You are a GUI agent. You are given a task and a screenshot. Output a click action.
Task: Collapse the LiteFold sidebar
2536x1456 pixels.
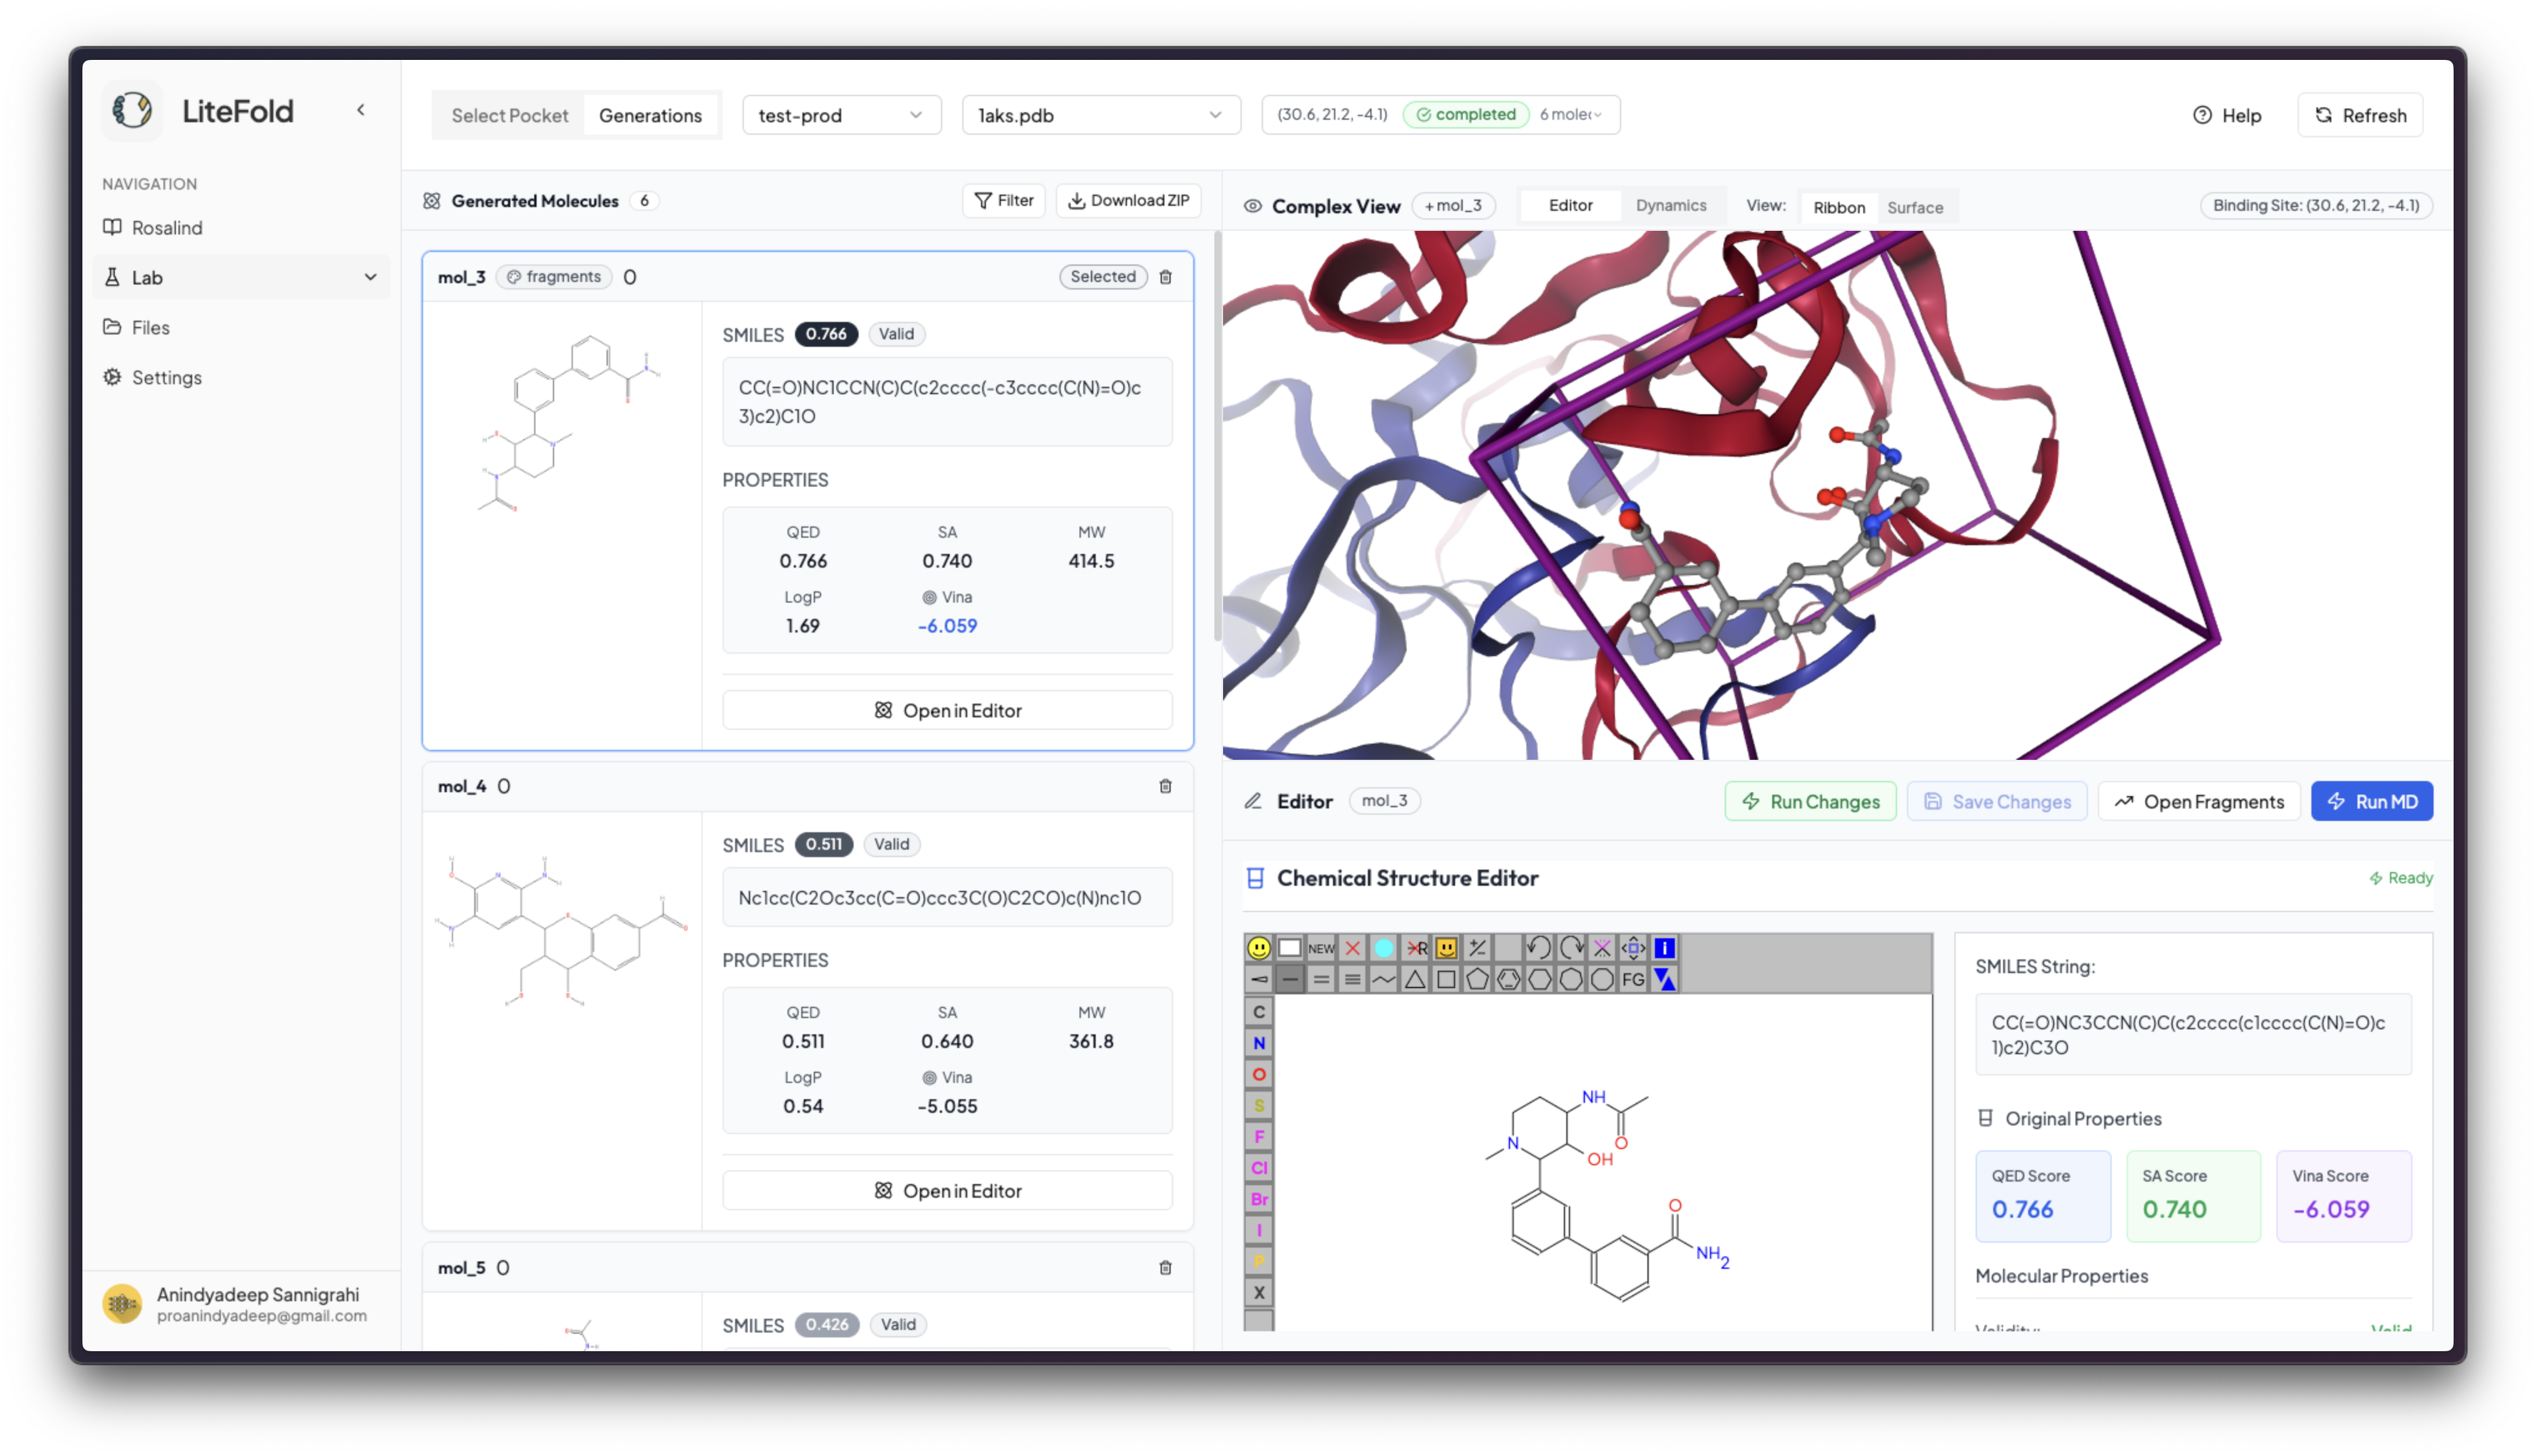tap(361, 110)
